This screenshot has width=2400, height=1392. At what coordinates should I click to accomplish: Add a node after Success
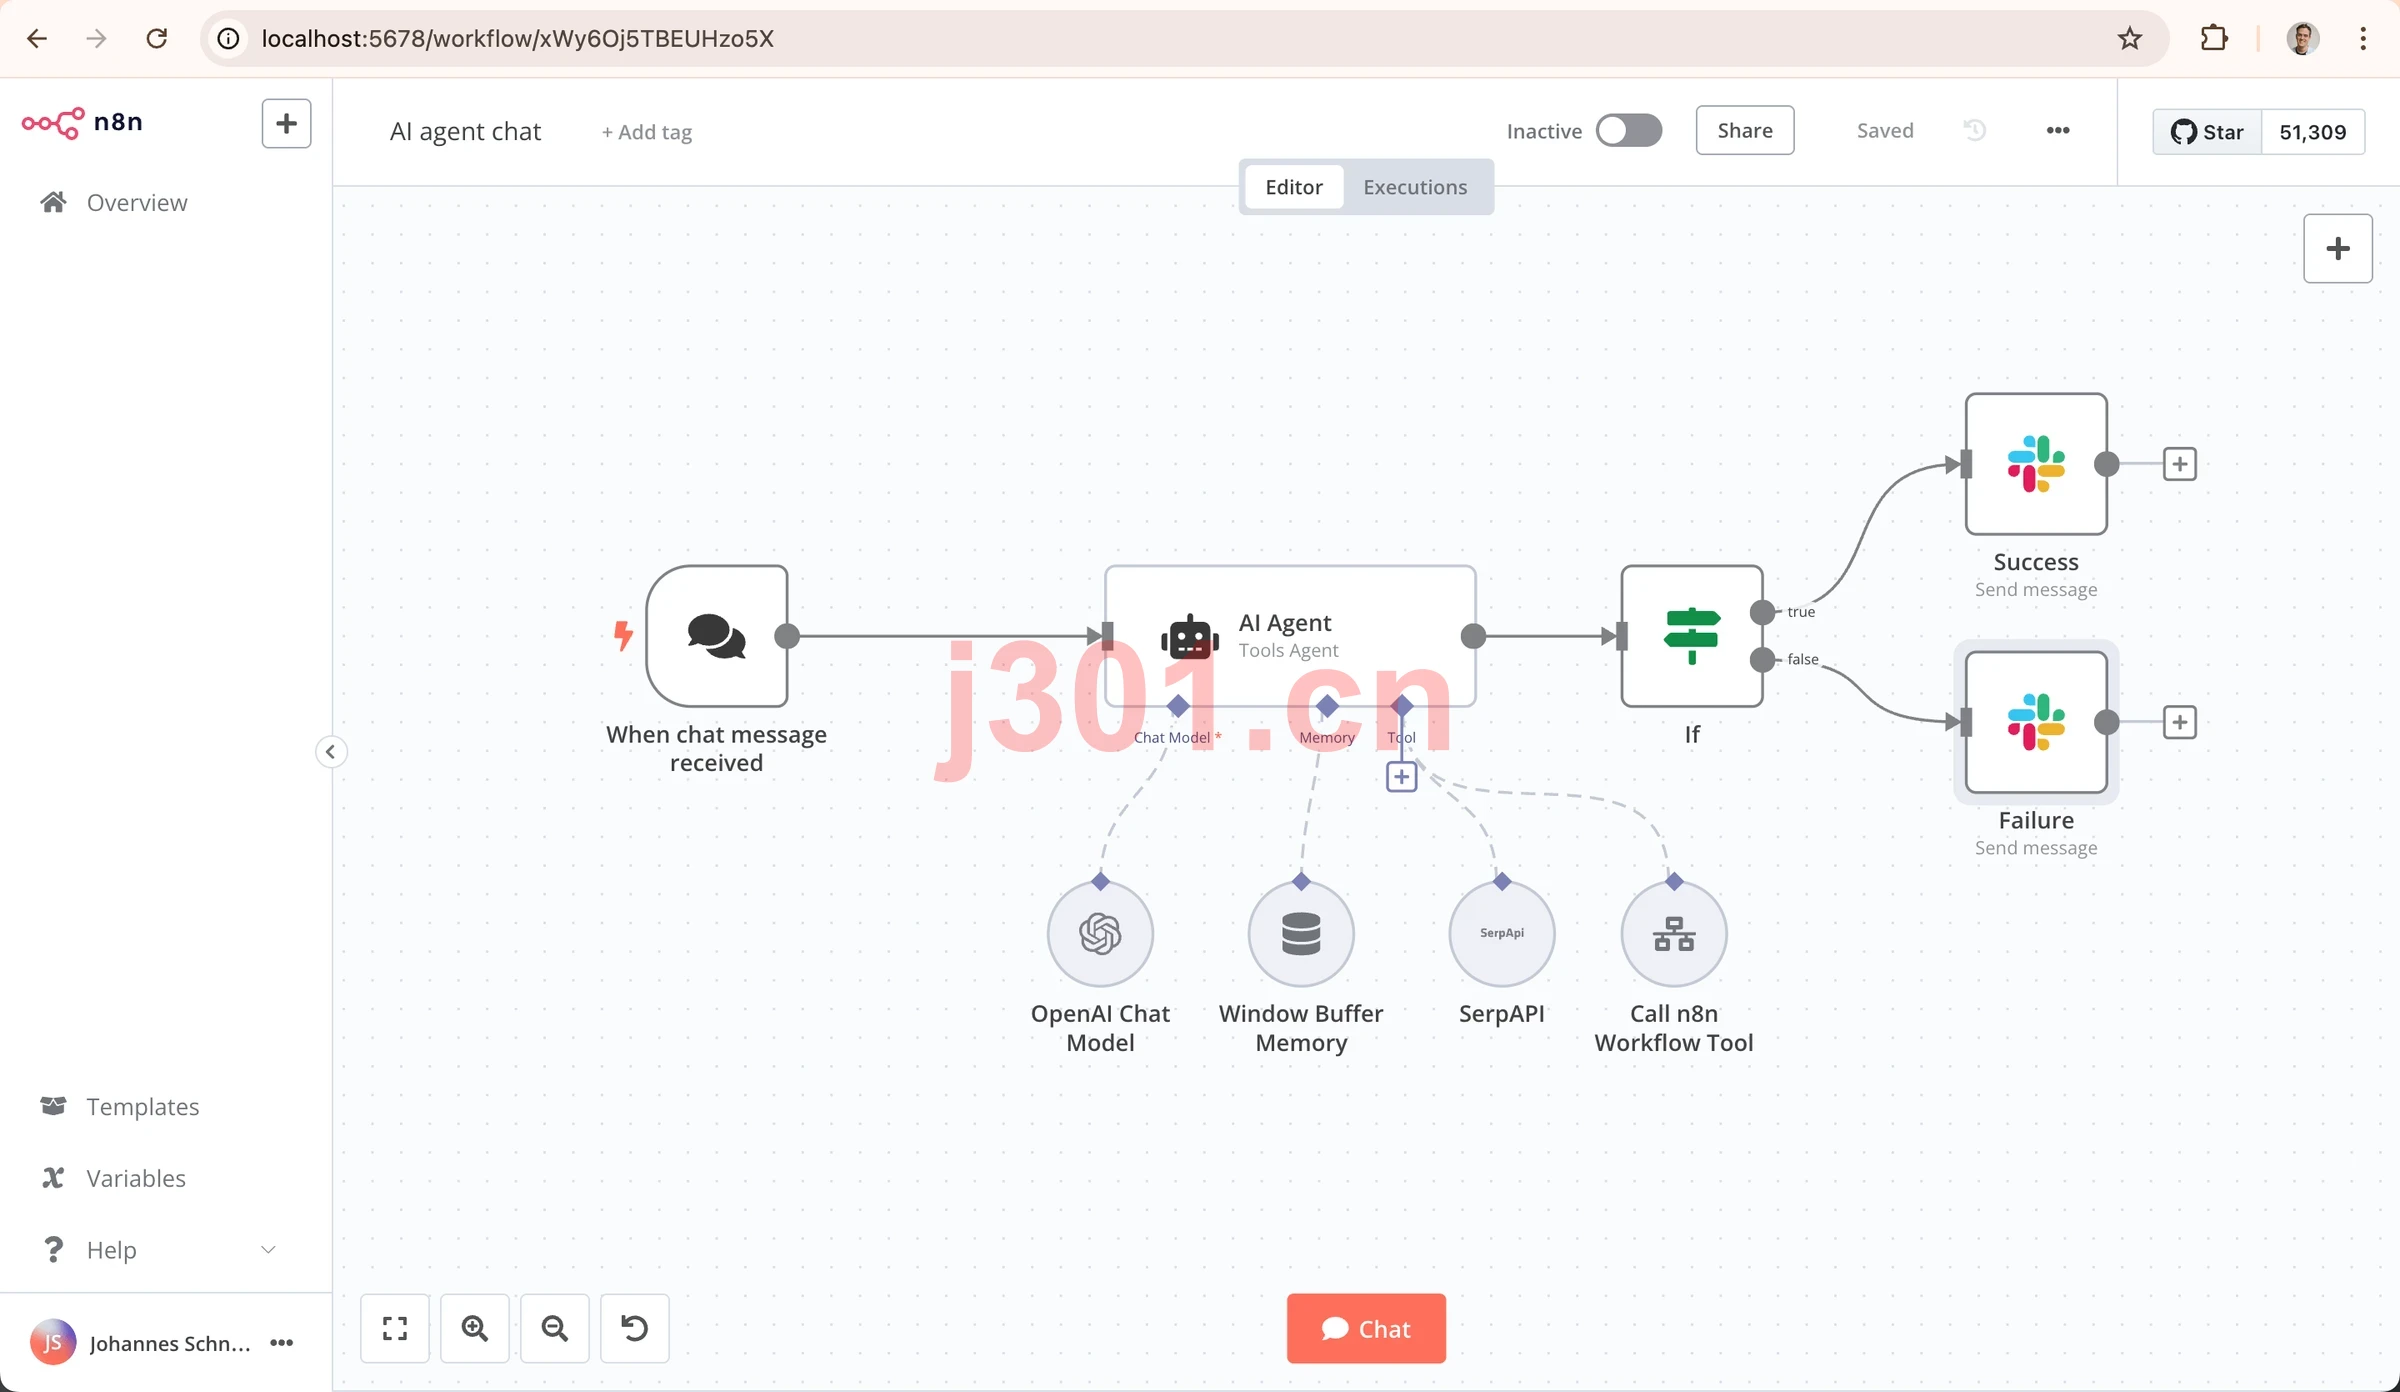[2179, 464]
